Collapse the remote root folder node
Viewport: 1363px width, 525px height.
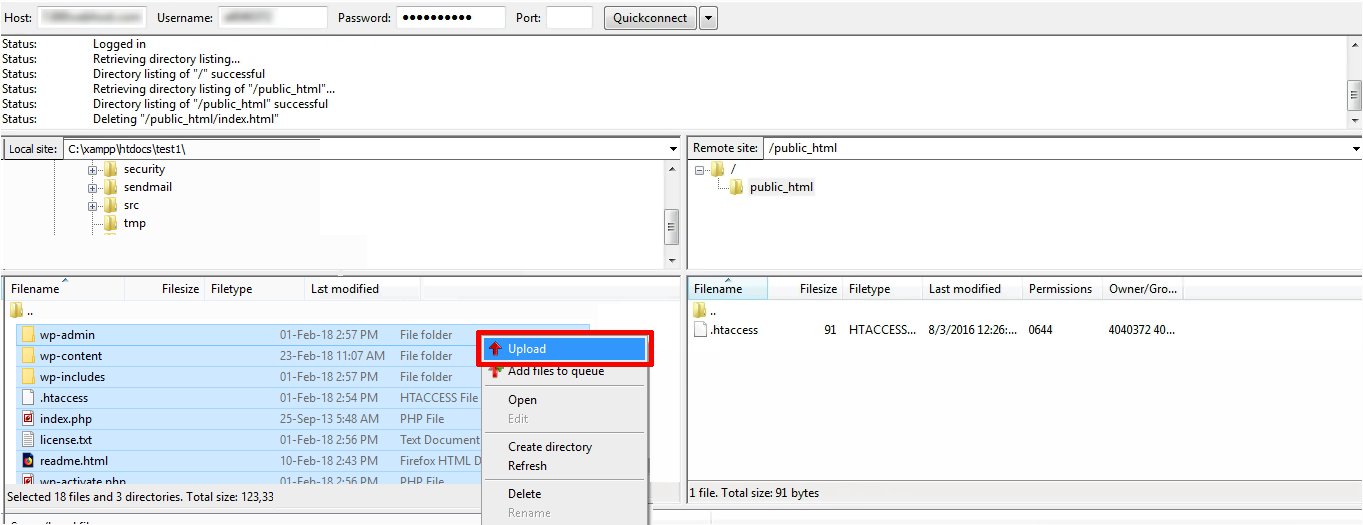pos(700,170)
